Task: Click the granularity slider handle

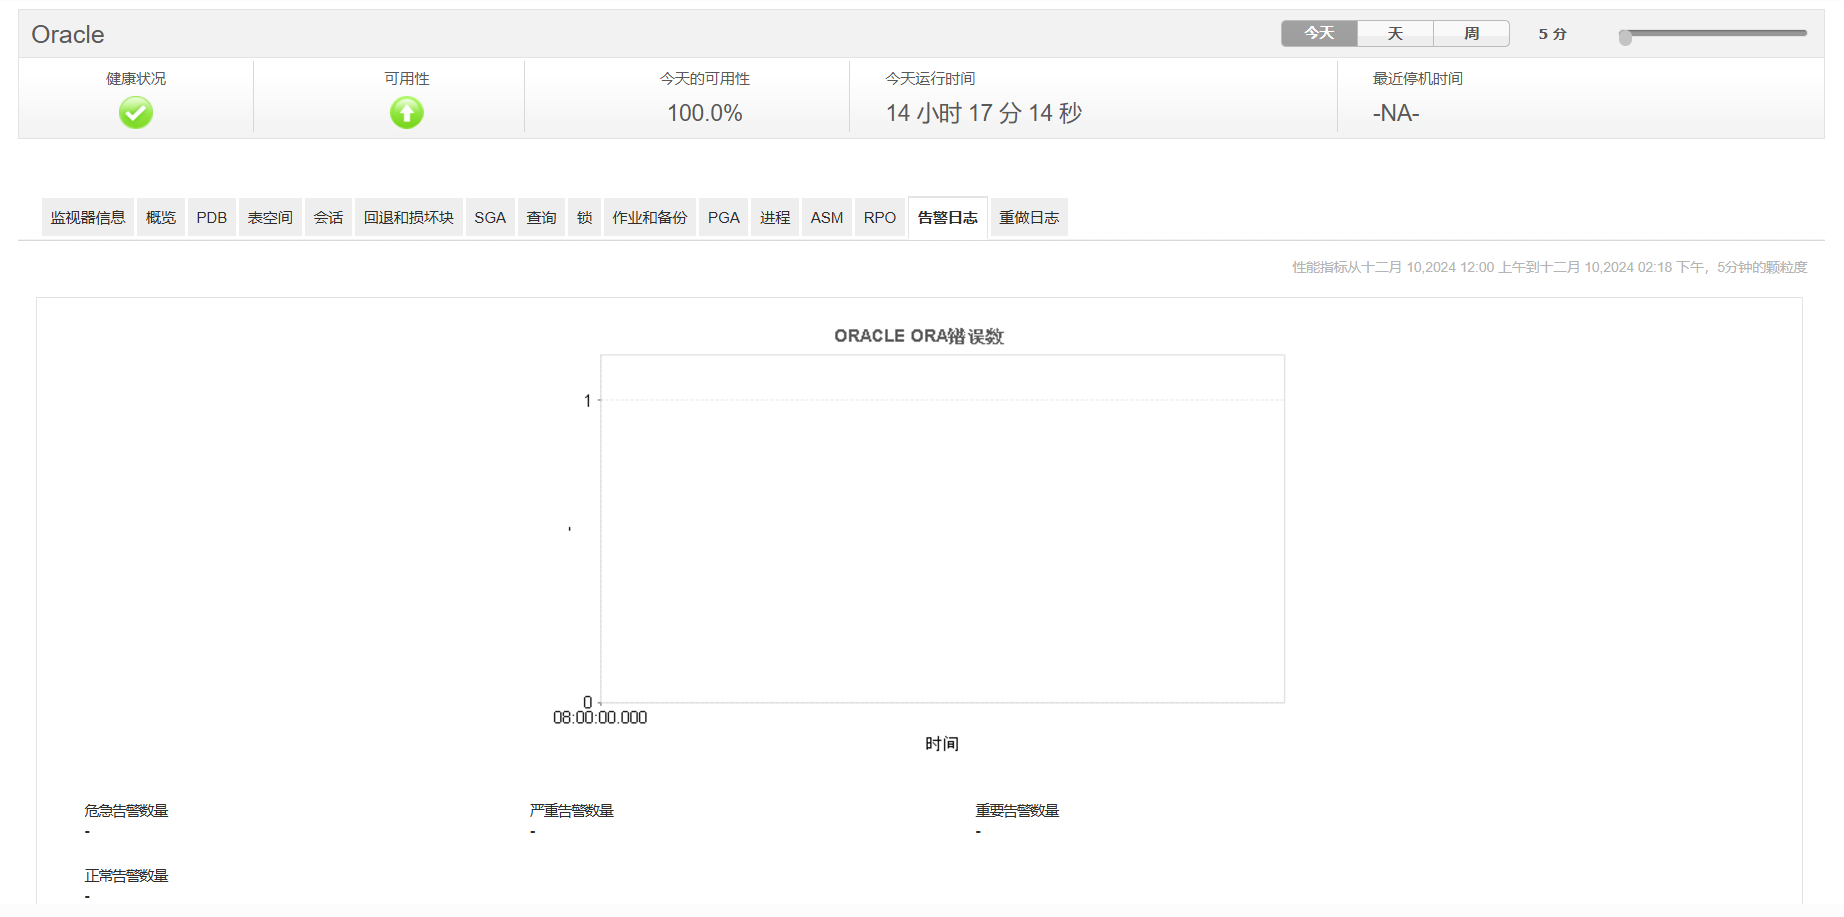Action: tap(1625, 37)
